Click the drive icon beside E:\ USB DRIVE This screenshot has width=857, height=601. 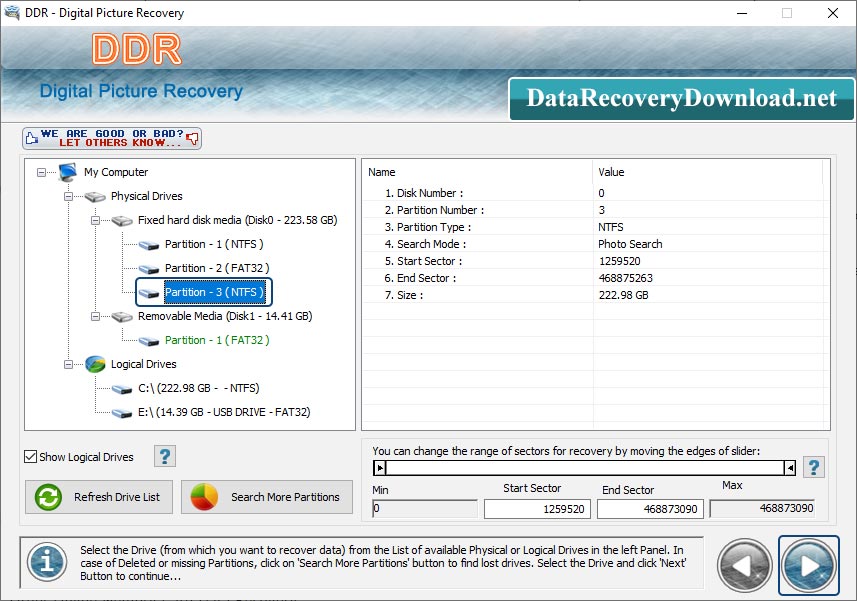pos(122,413)
